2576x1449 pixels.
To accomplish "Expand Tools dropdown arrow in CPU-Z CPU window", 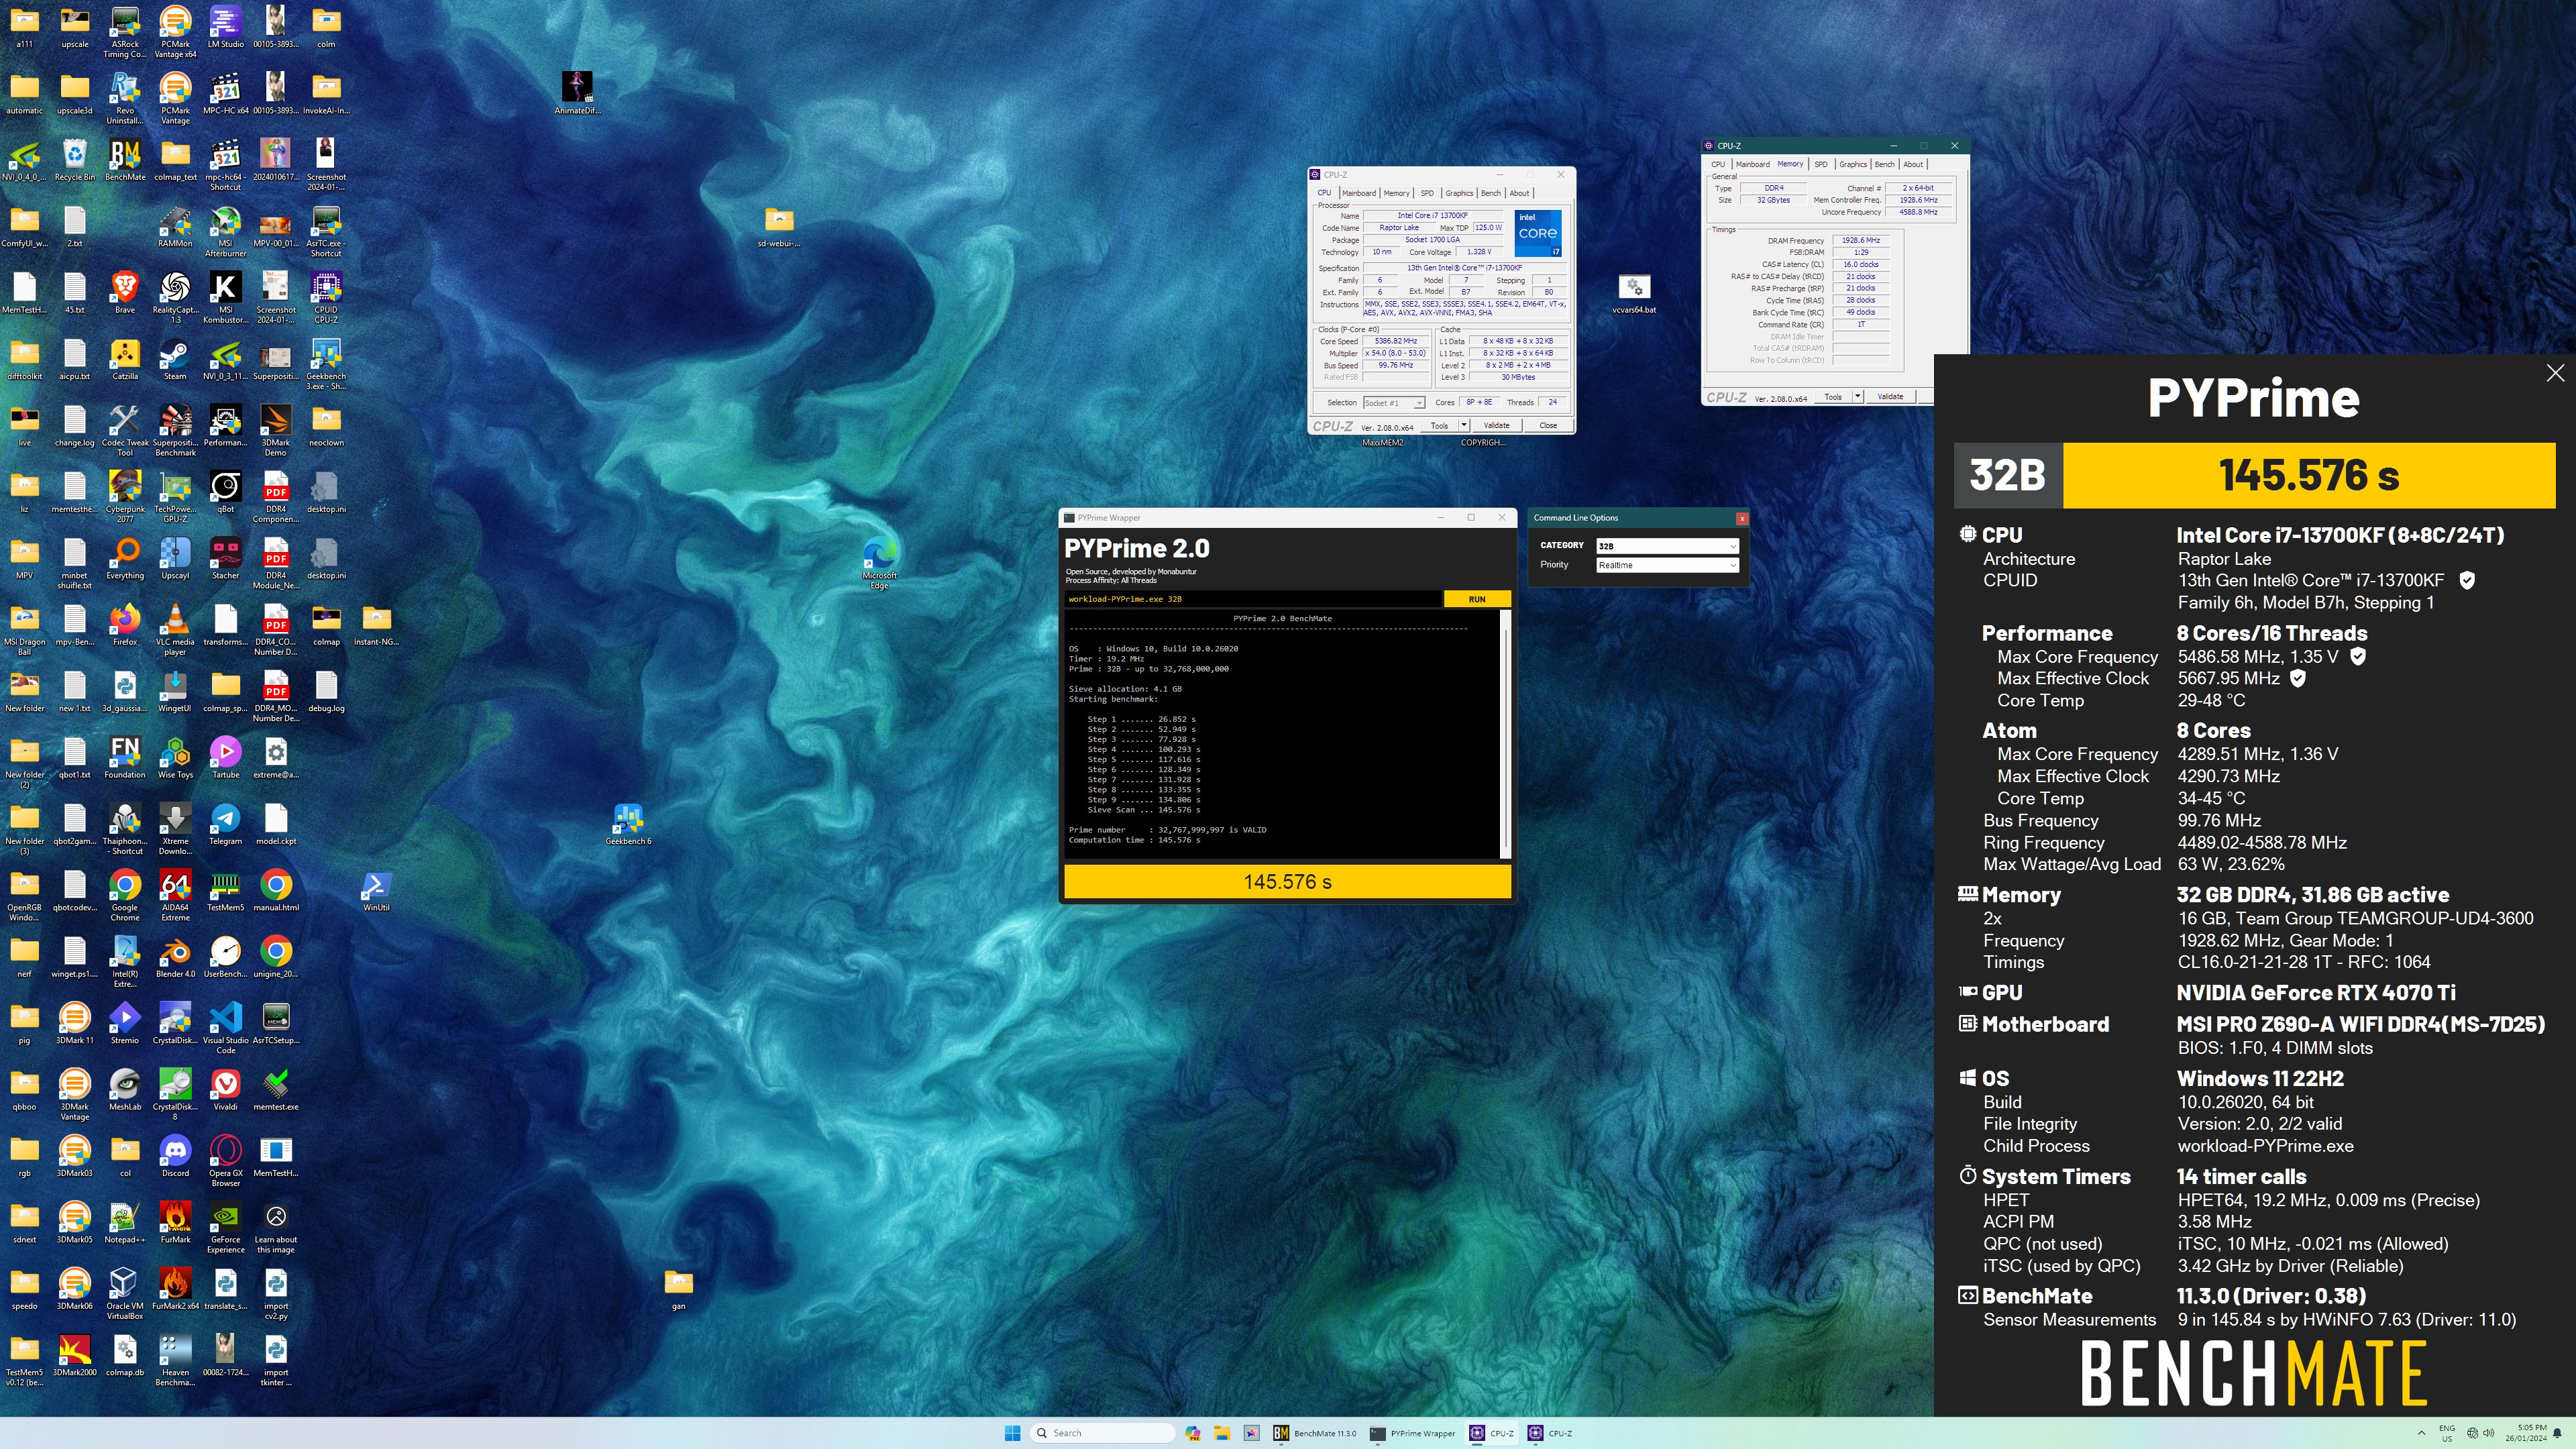I will pos(1463,426).
